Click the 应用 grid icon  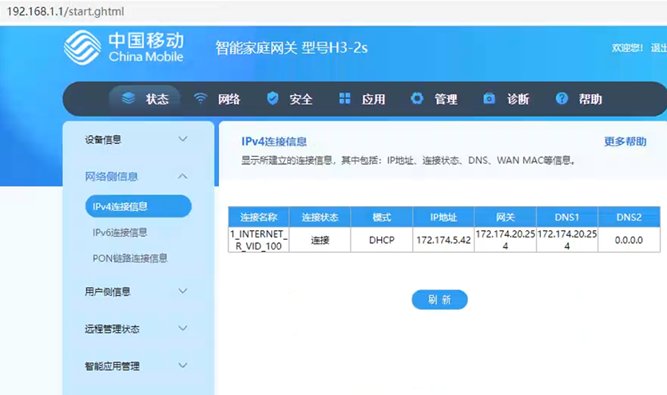(x=345, y=98)
